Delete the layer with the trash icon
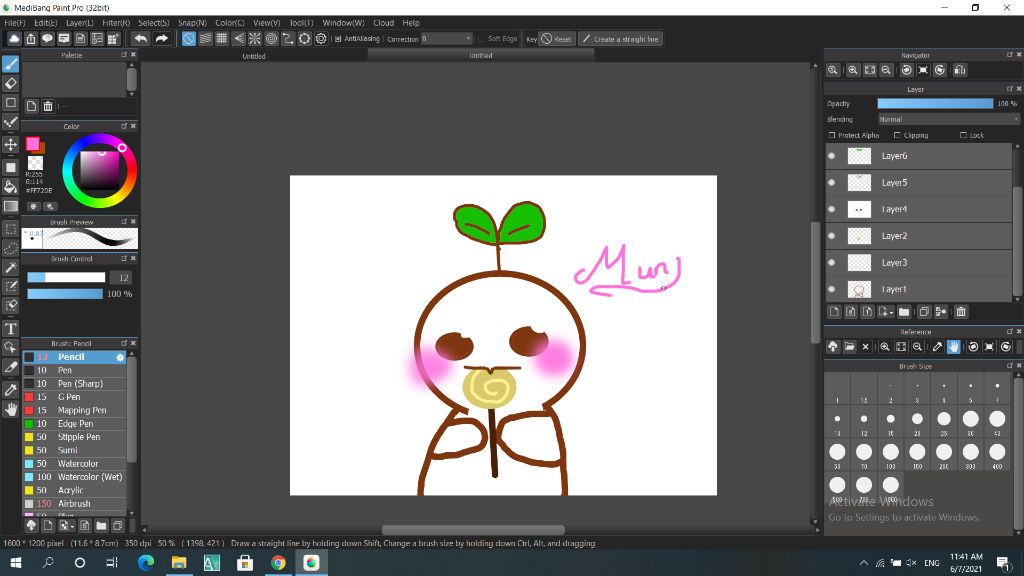Viewport: 1024px width, 576px height. click(x=961, y=312)
